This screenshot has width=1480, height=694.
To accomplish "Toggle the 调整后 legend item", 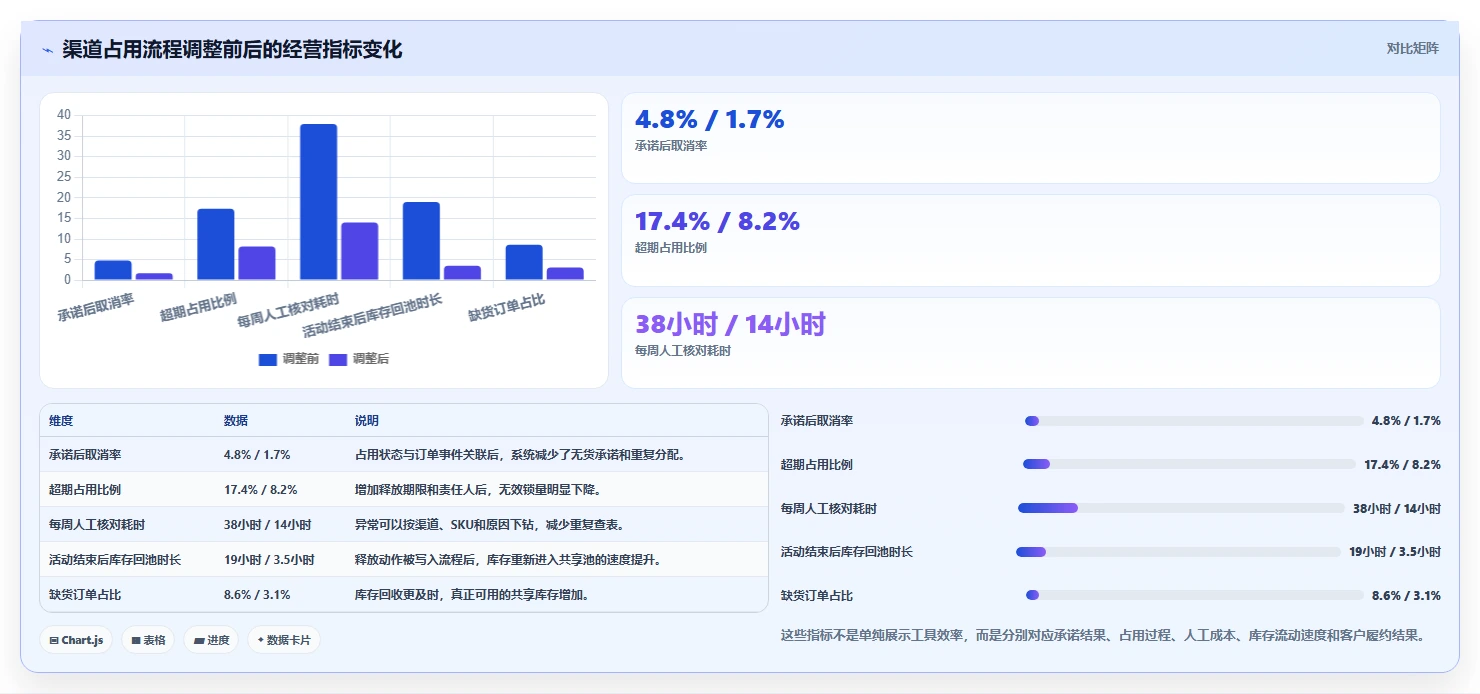I will click(x=359, y=359).
